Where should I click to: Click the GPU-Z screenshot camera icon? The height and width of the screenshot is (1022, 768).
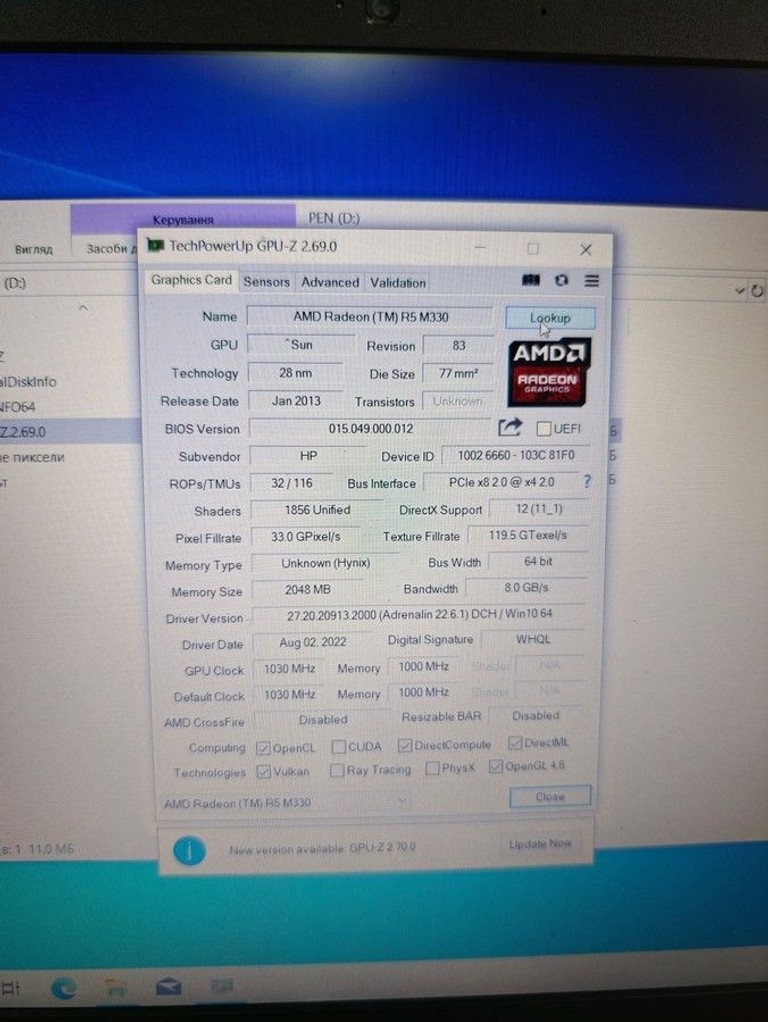click(x=531, y=280)
